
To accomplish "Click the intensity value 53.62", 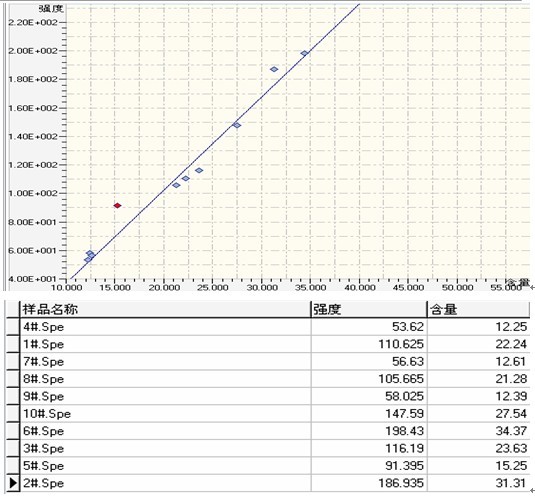I will point(407,327).
